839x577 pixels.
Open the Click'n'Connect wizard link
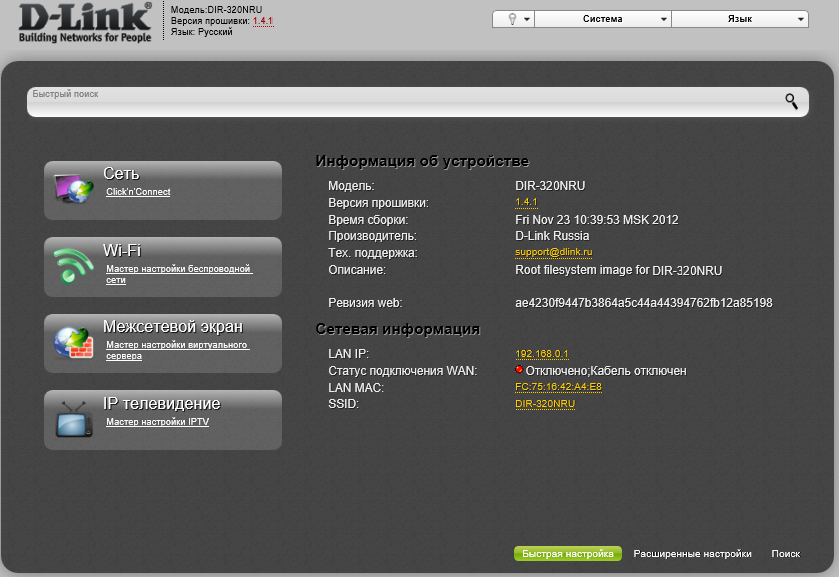pos(138,192)
